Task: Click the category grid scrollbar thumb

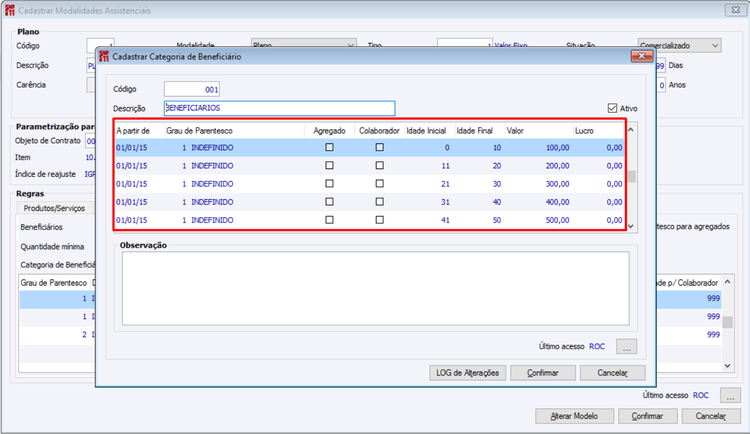Action: [631, 176]
